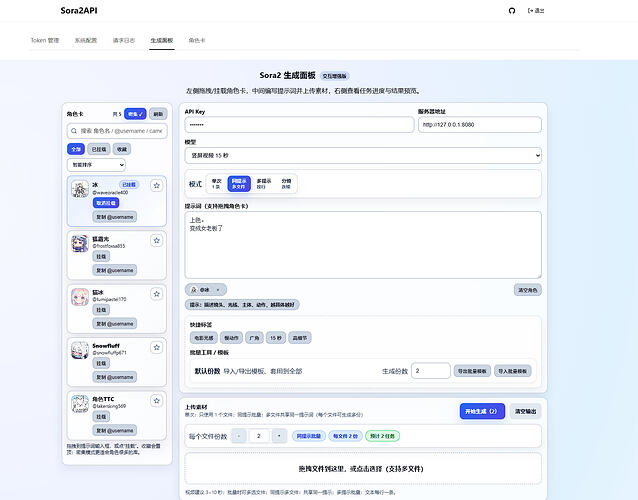Decrease 每个文件份数 with minus button
This screenshot has height=500, width=638.
[x=238, y=436]
